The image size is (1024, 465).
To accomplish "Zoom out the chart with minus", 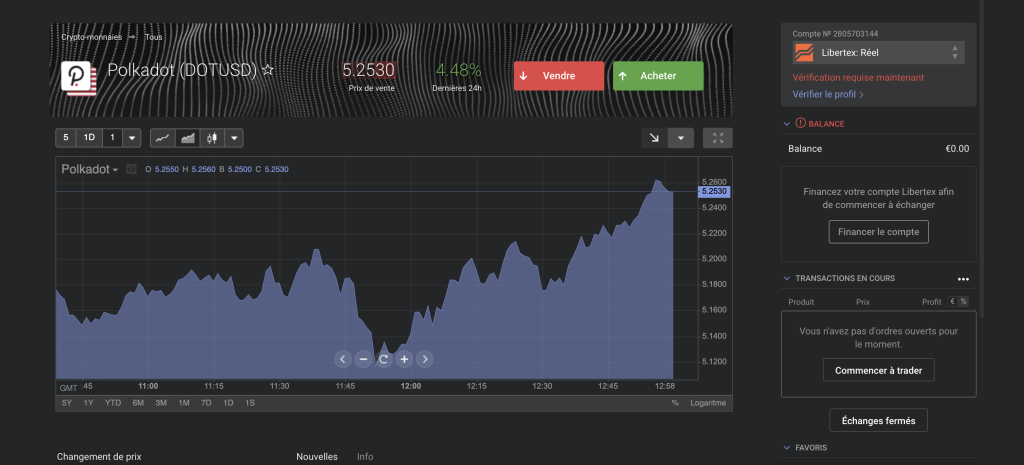I will [x=364, y=359].
